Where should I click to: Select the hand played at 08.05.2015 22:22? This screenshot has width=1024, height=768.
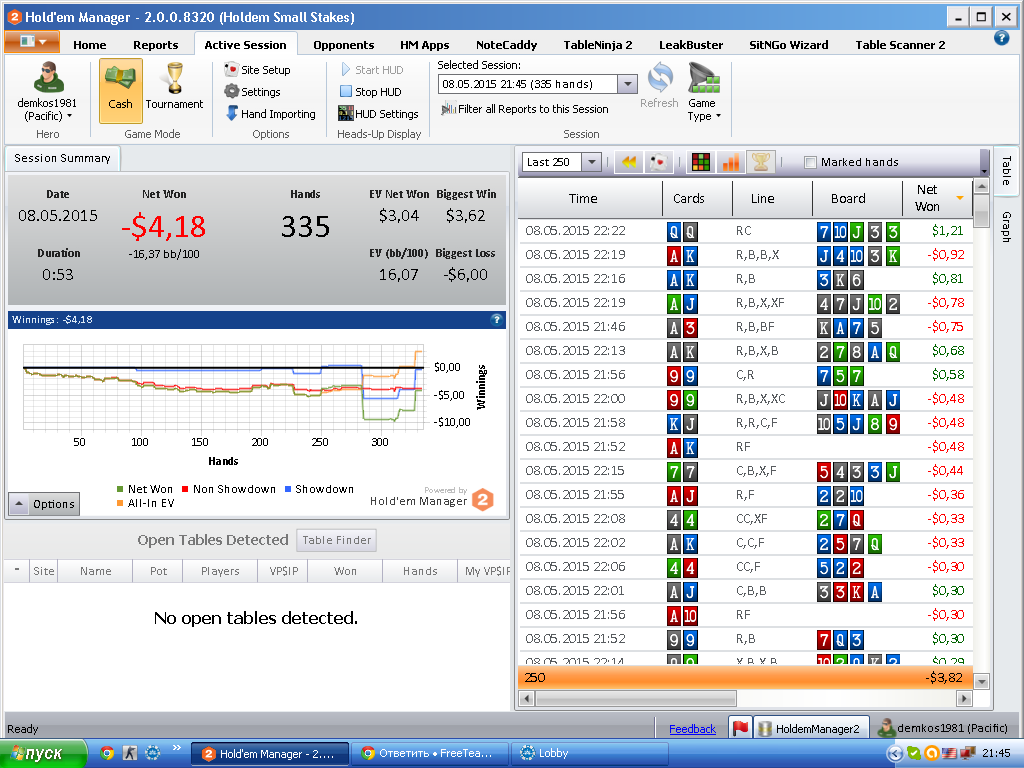tap(745, 231)
